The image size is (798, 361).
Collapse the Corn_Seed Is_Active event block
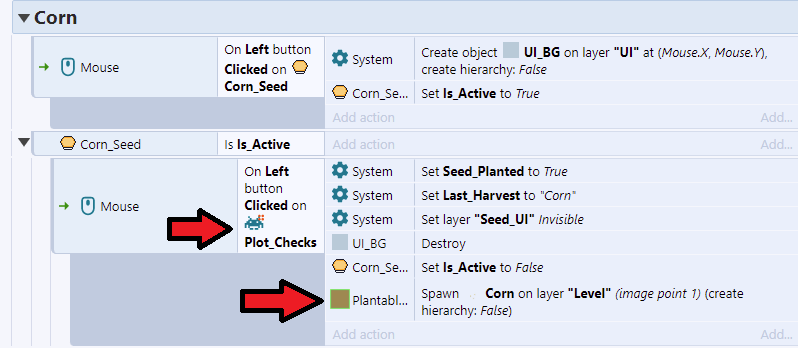coord(23,143)
